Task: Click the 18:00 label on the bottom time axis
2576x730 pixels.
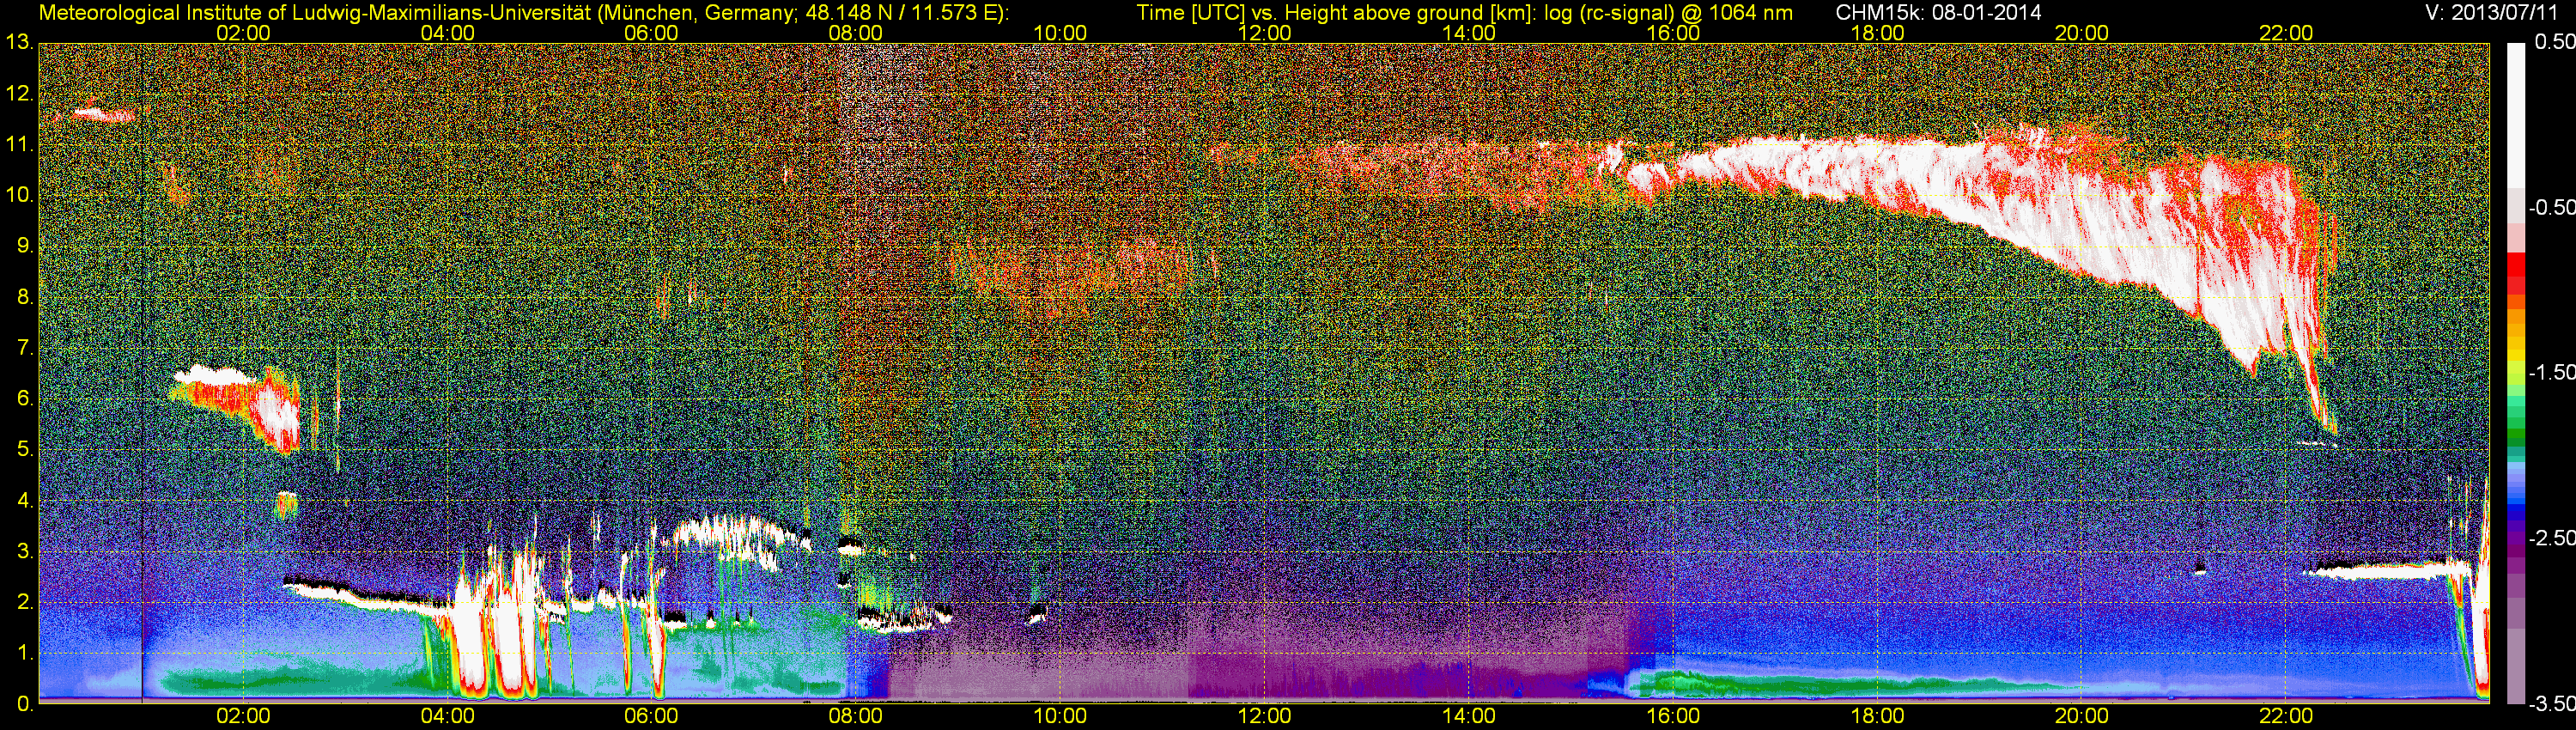Action: click(x=1877, y=716)
